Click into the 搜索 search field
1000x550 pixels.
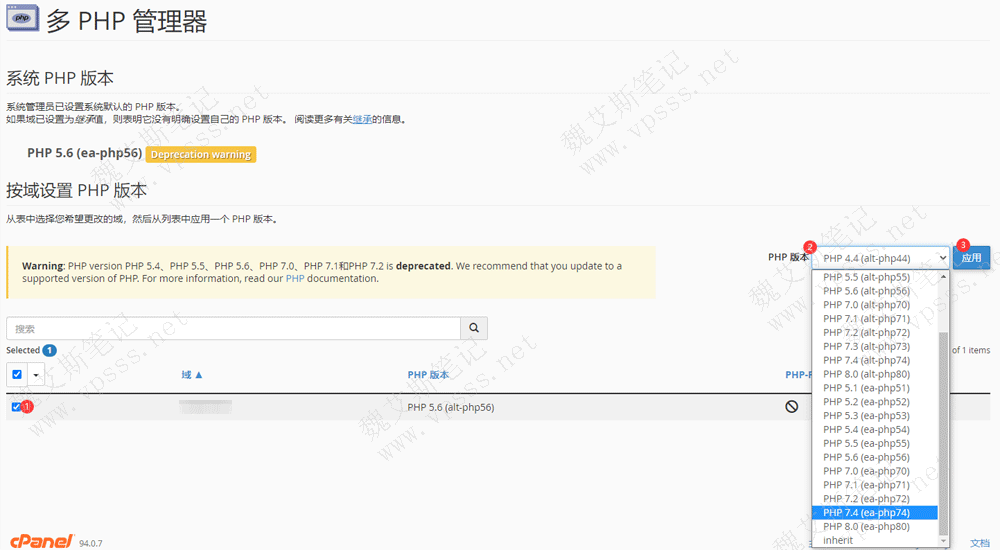233,328
